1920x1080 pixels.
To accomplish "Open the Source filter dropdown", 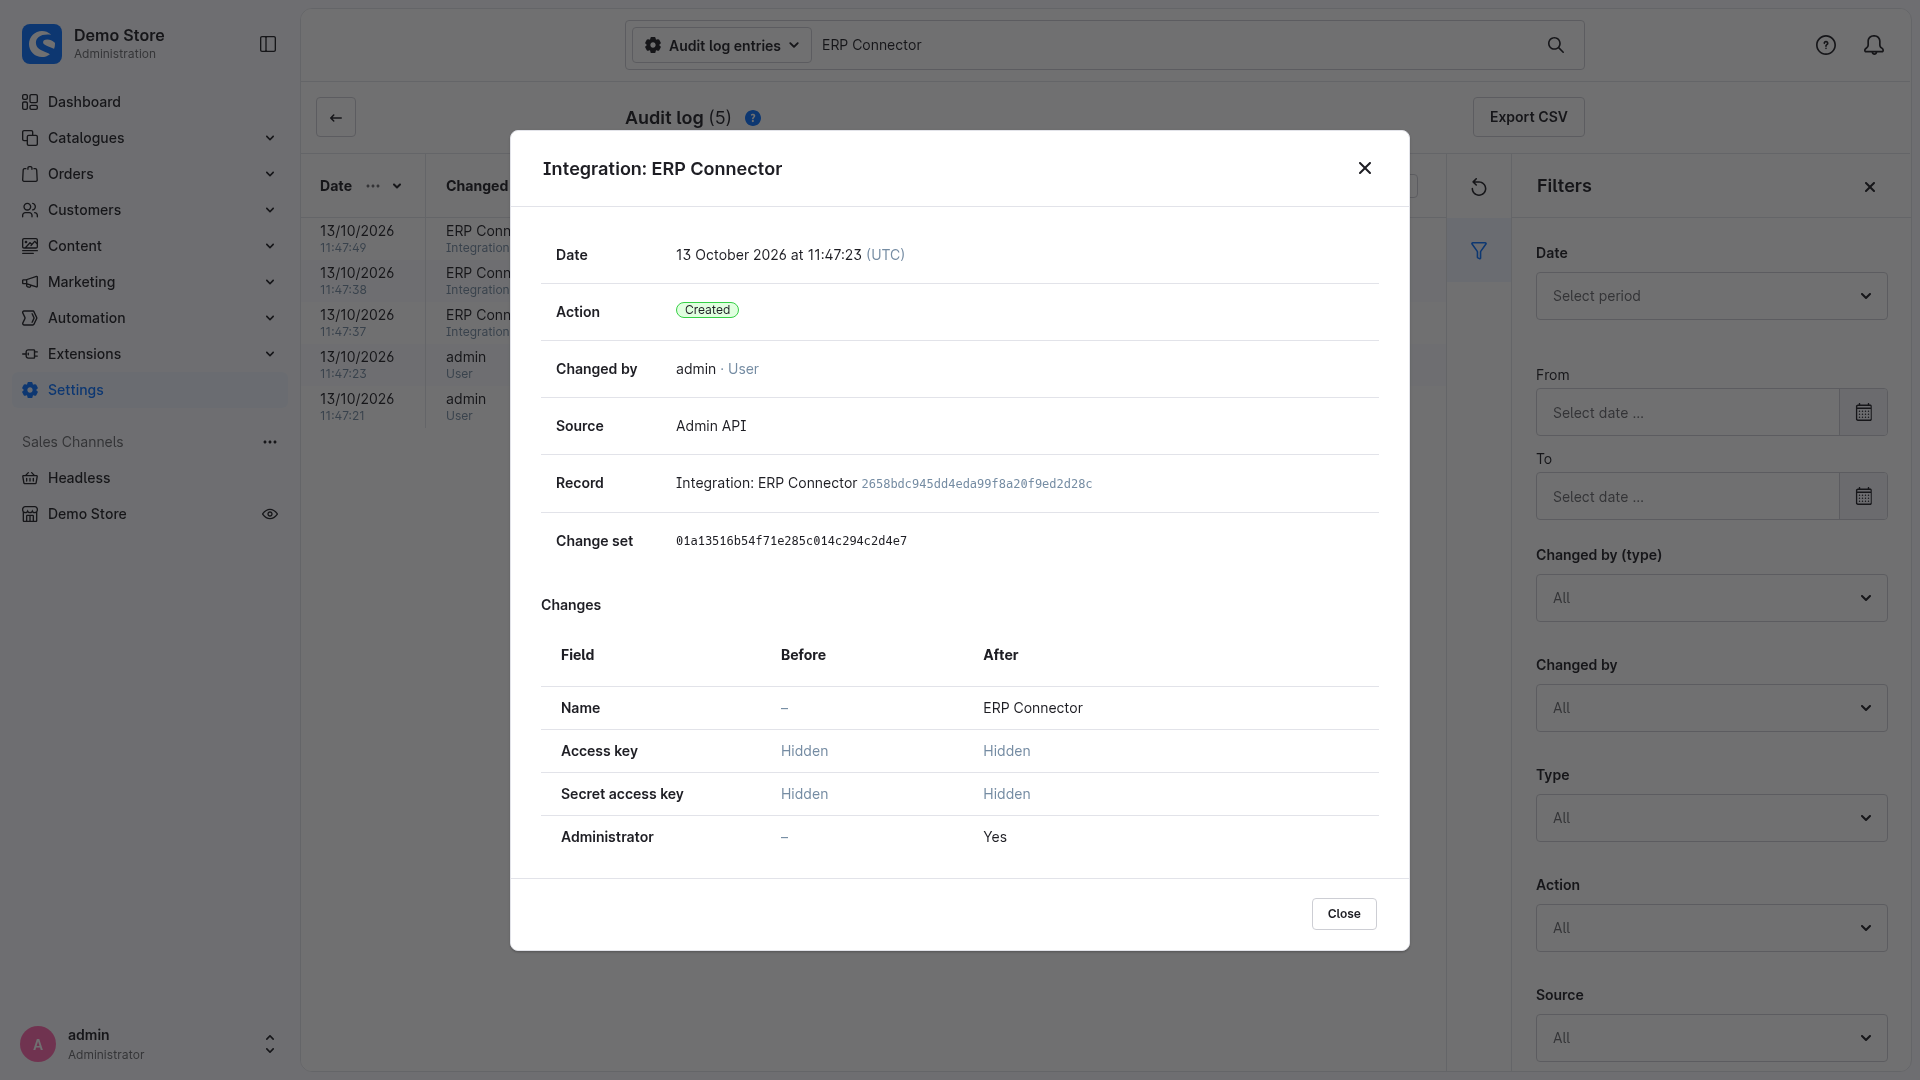I will [1712, 1038].
